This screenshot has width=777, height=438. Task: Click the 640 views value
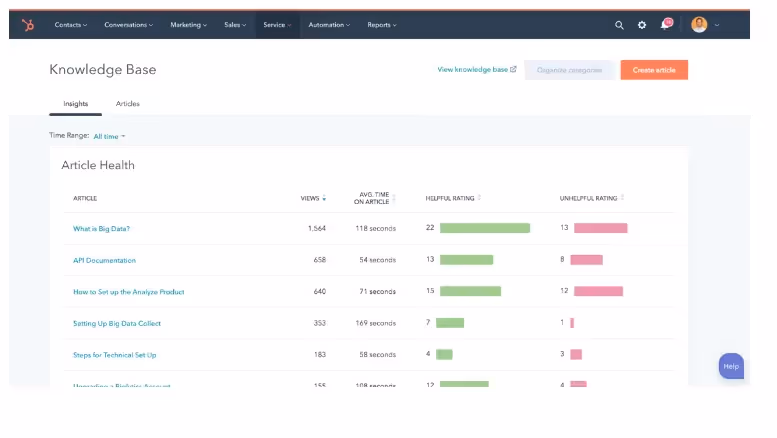tap(320, 291)
